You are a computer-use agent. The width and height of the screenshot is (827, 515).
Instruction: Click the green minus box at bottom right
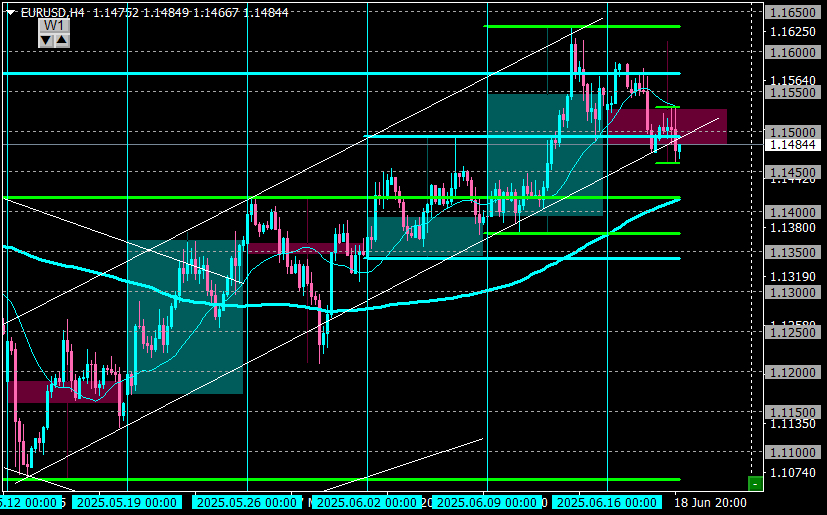pyautogui.click(x=755, y=483)
